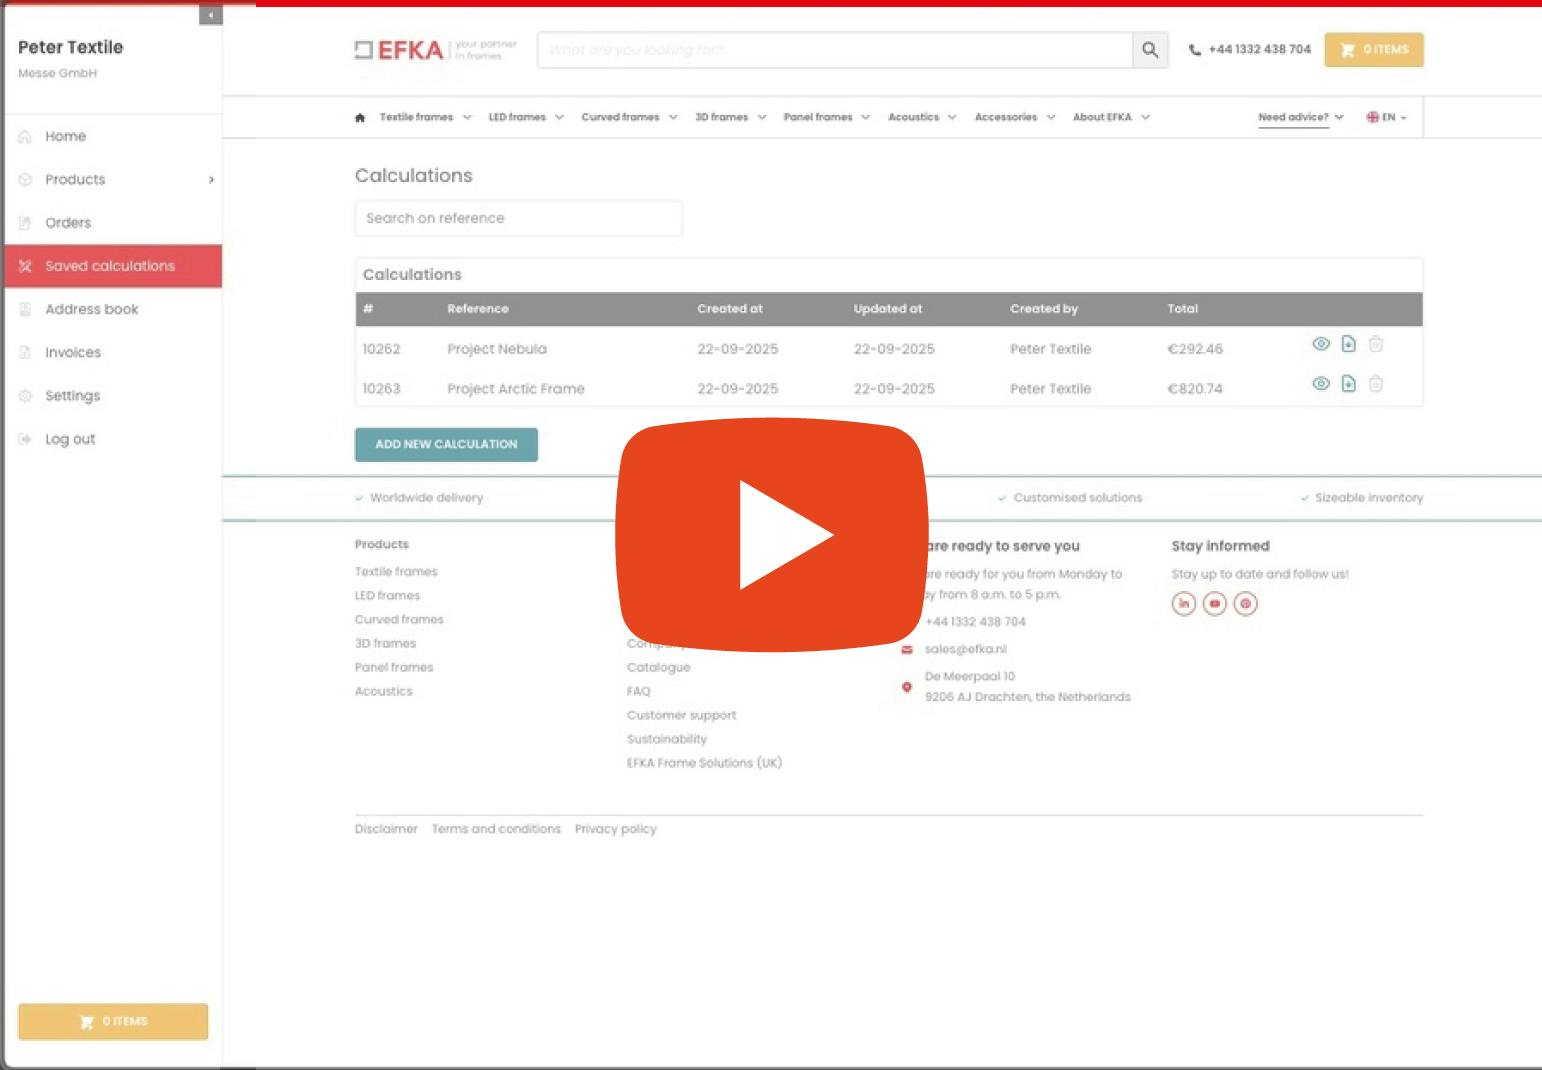The width and height of the screenshot is (1542, 1070).
Task: Click the €292.46 total cell
Action: 1195,349
